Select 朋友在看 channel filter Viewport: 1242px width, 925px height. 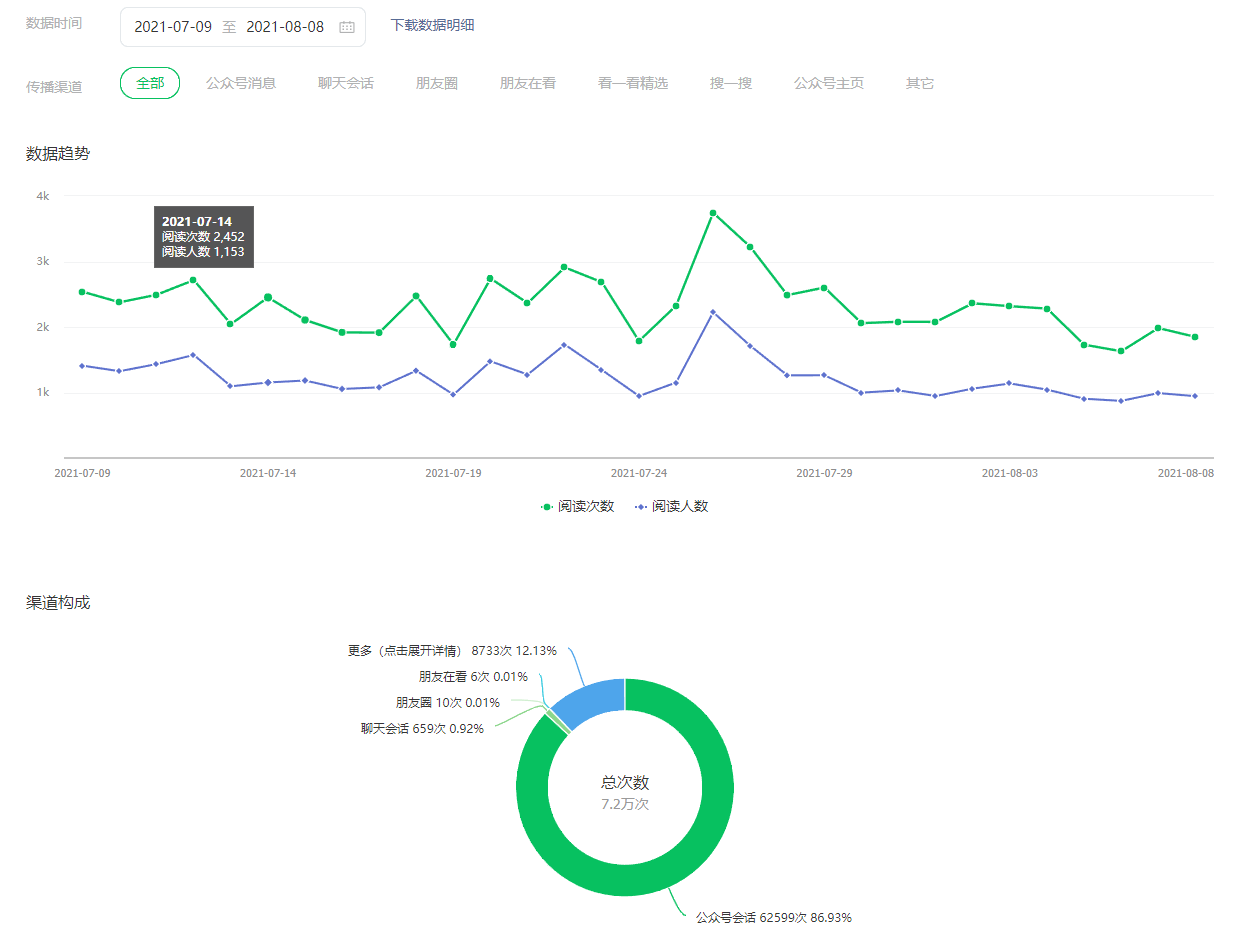coord(528,84)
